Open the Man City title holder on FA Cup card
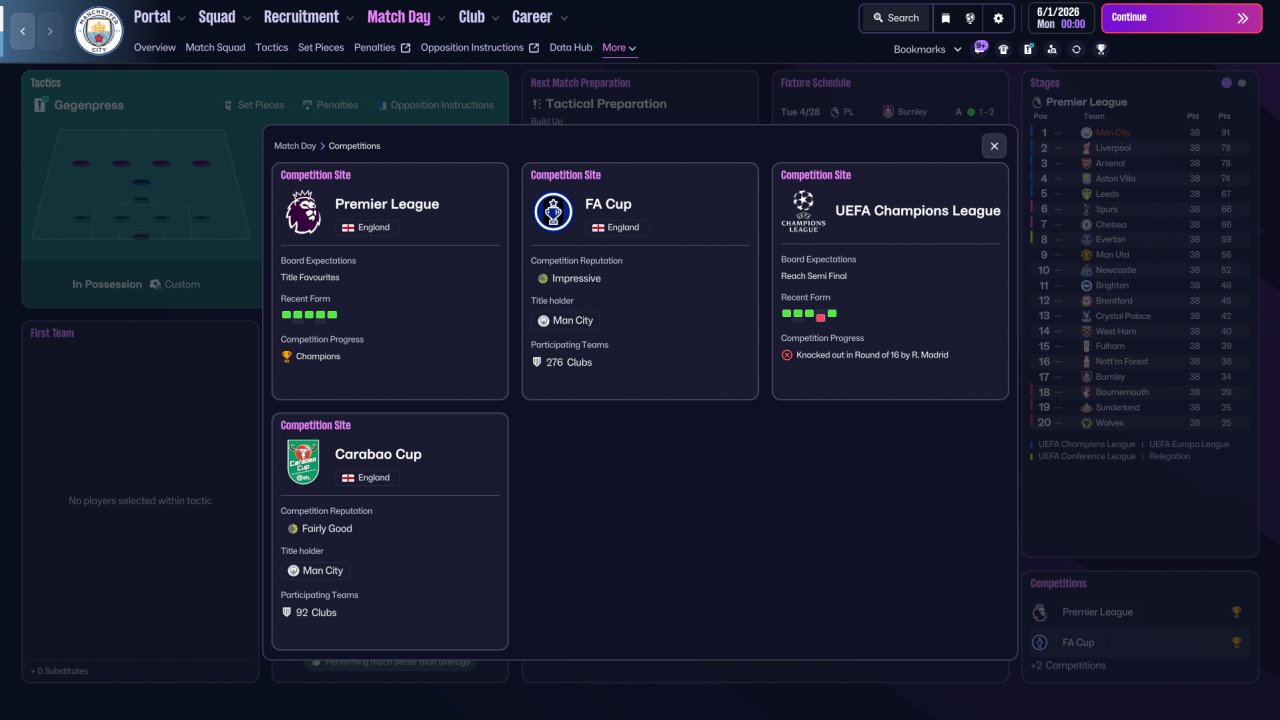 [x=566, y=321]
